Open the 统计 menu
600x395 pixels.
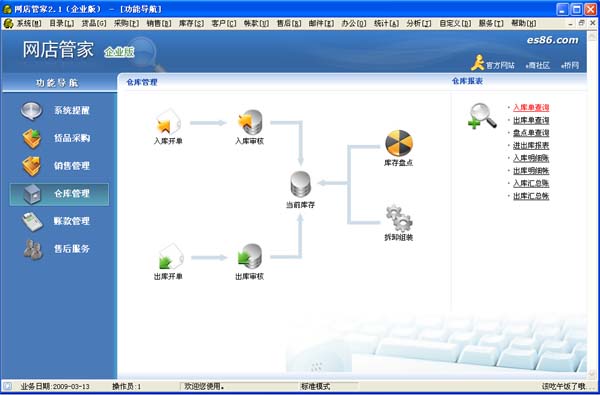[x=386, y=23]
